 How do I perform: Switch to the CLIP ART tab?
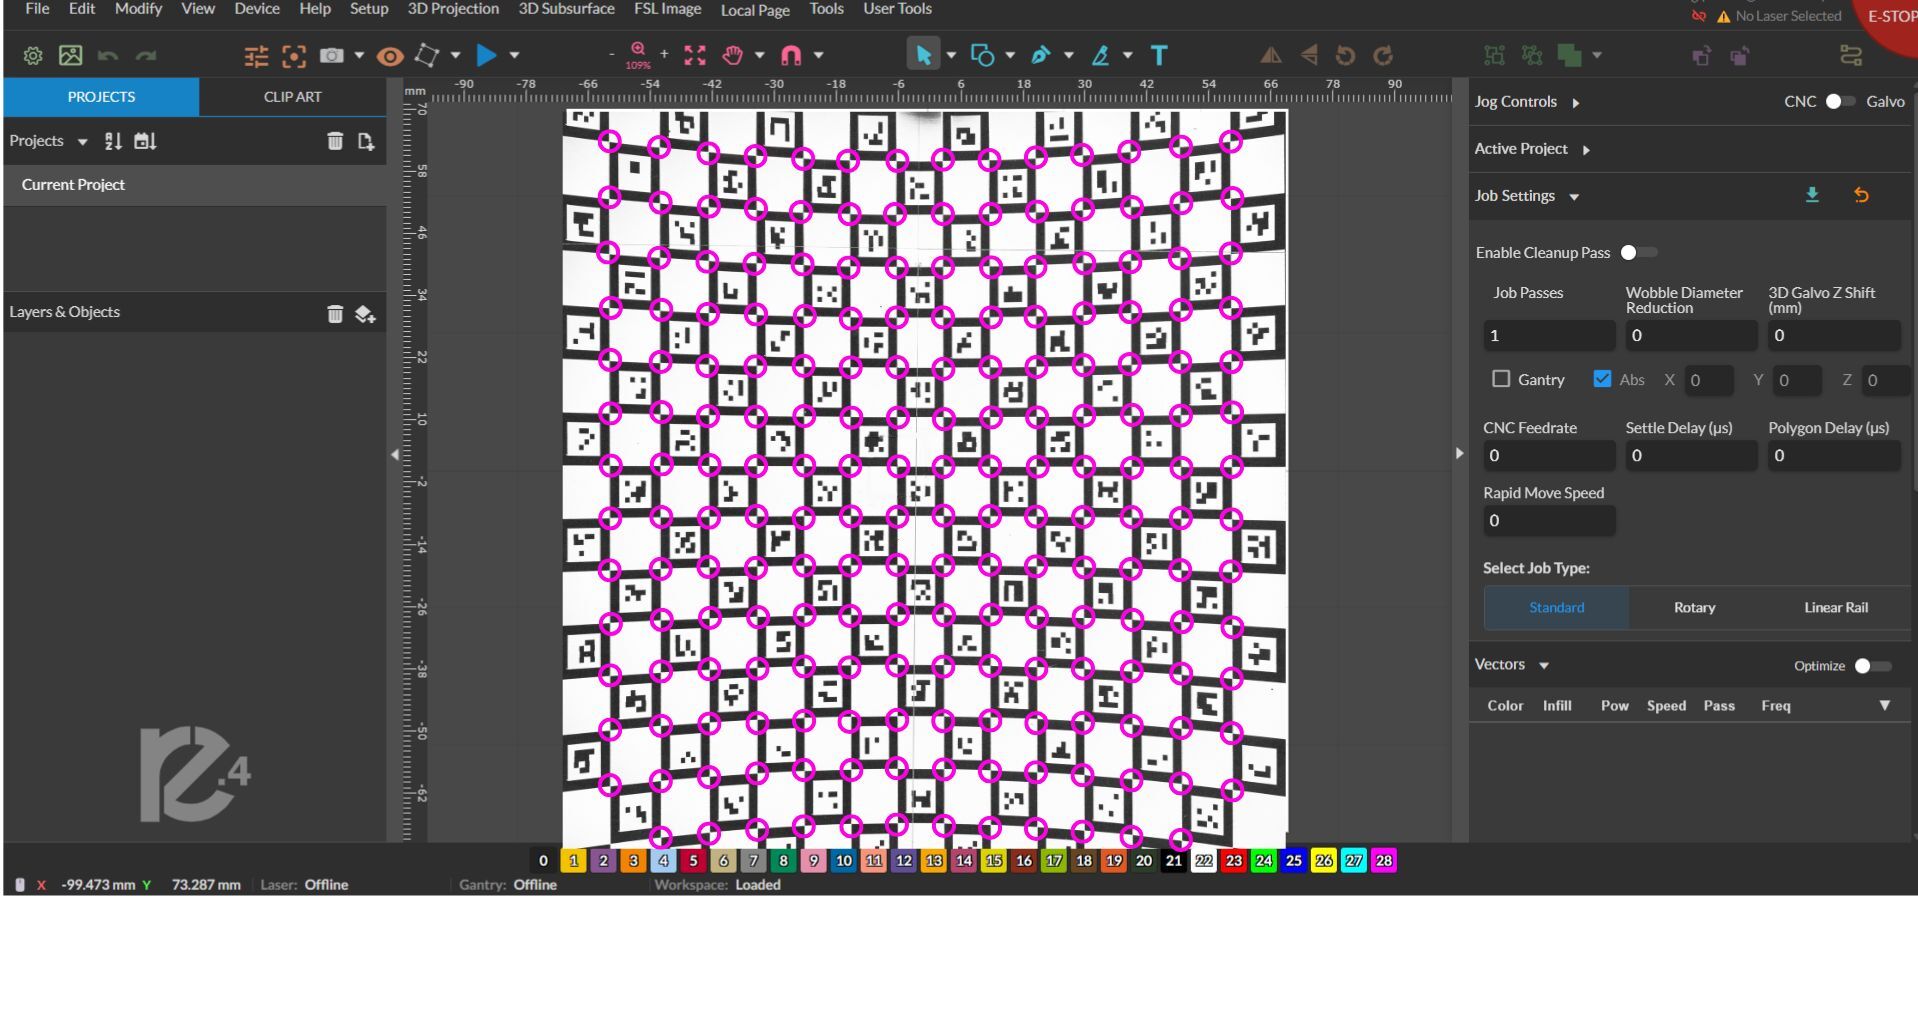tap(292, 96)
